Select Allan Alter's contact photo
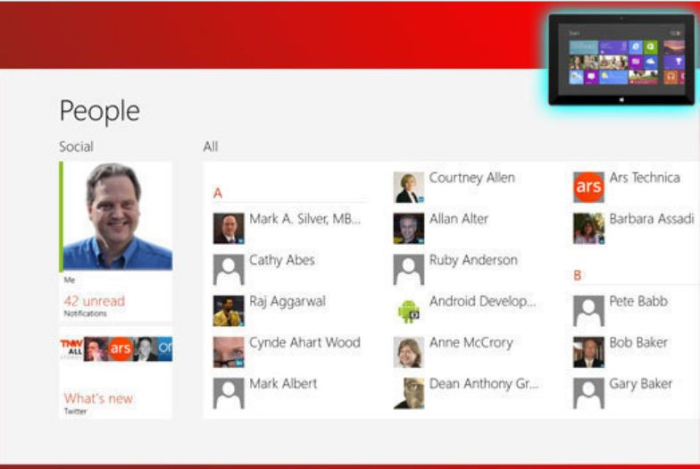Screen dimensions: 700x469 408,228
